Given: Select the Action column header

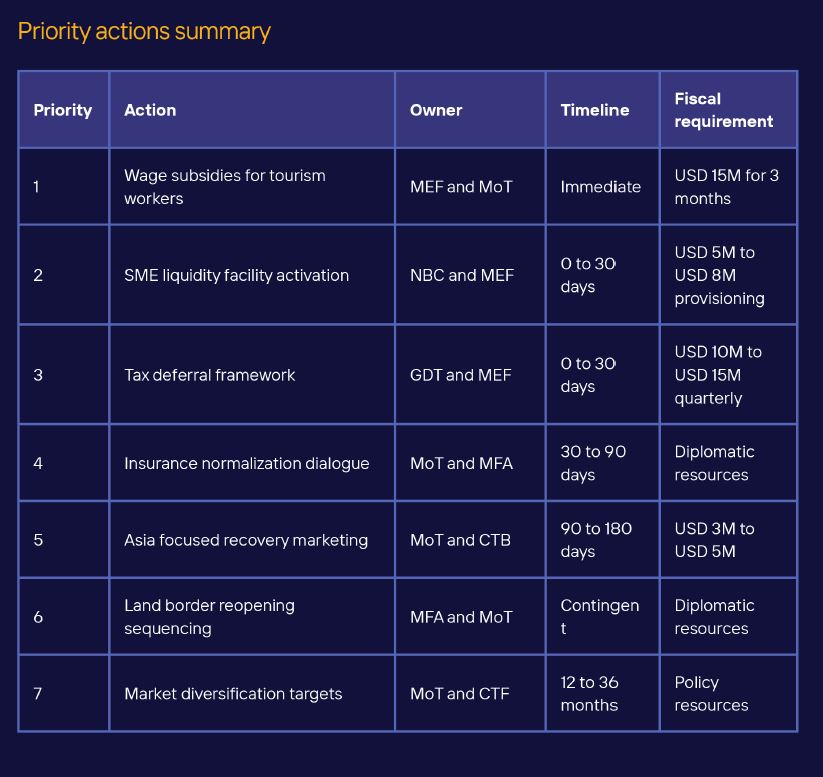Looking at the screenshot, I should [150, 110].
